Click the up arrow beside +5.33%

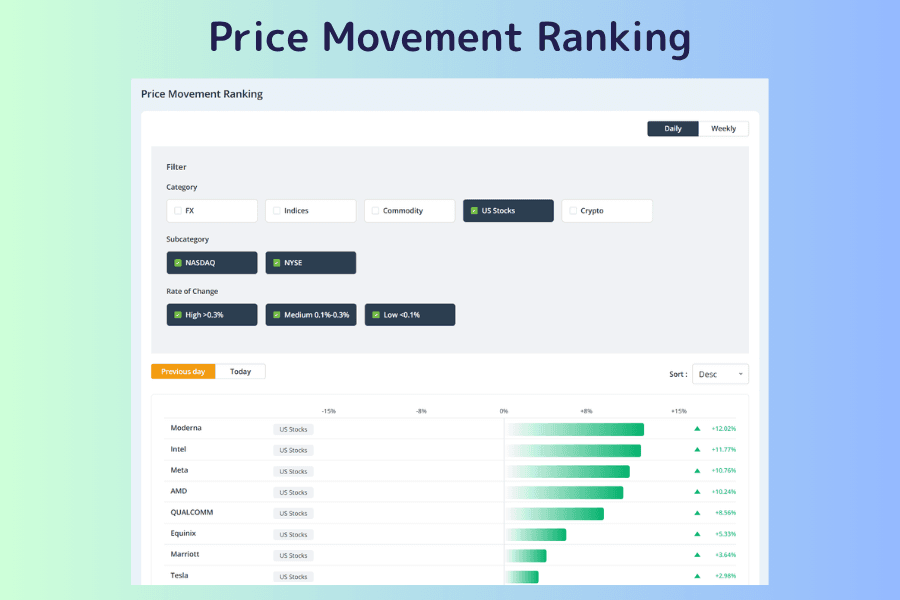coord(697,534)
